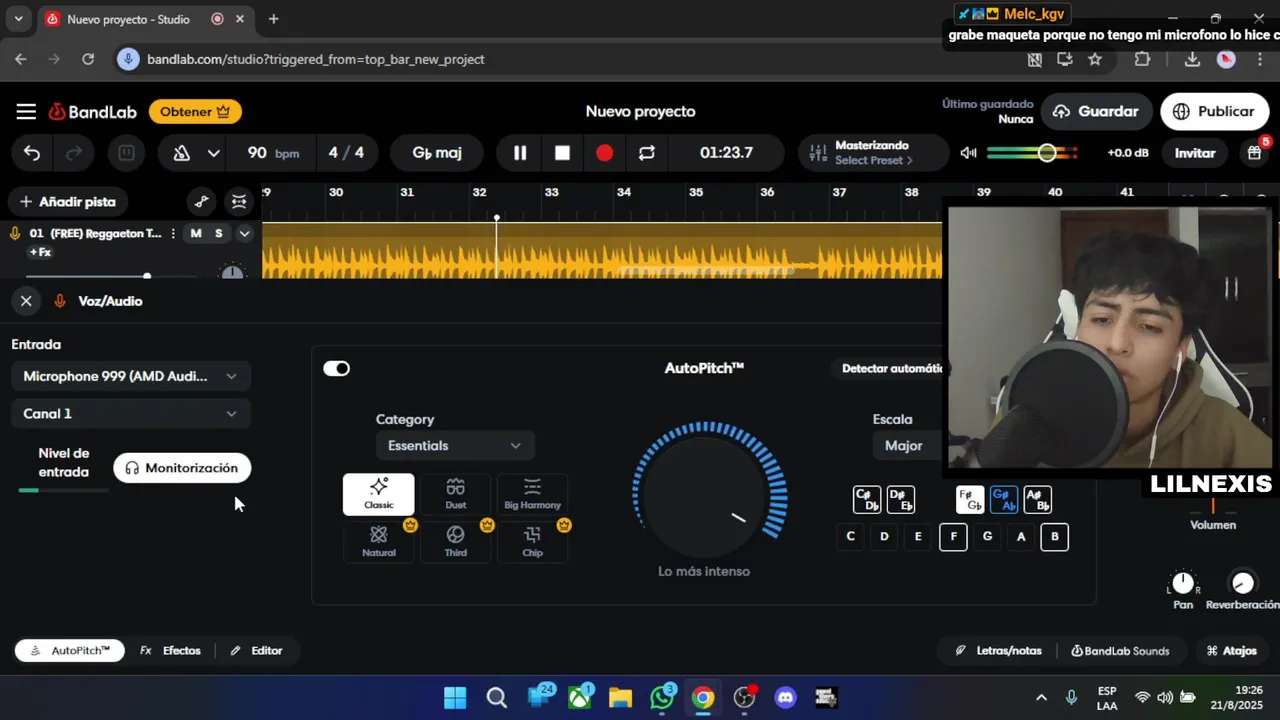The height and width of the screenshot is (720, 1280).
Task: Open the Major scale dropdown
Action: coord(907,445)
